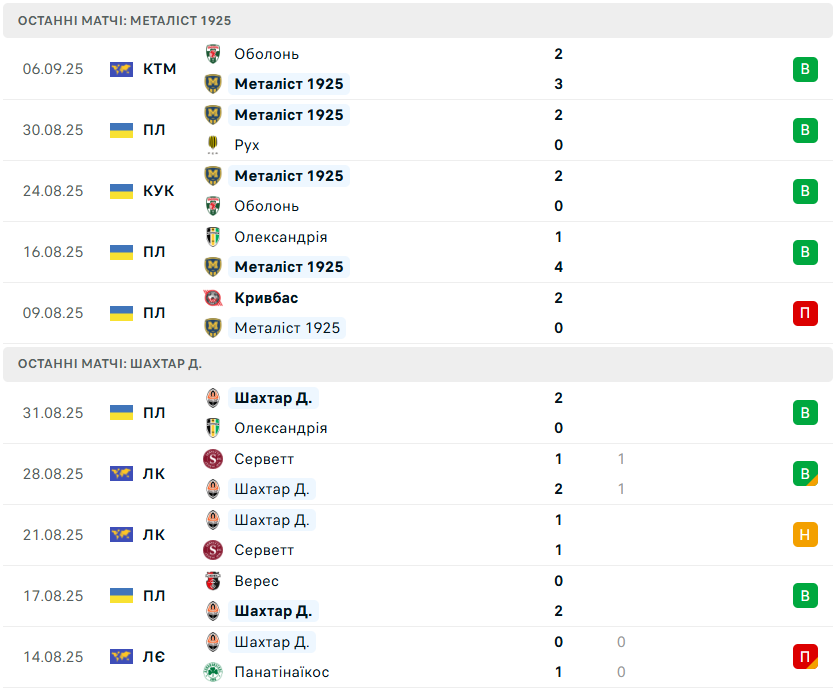The image size is (837, 691).
Task: Click the Veres club logo
Action: tap(212, 581)
